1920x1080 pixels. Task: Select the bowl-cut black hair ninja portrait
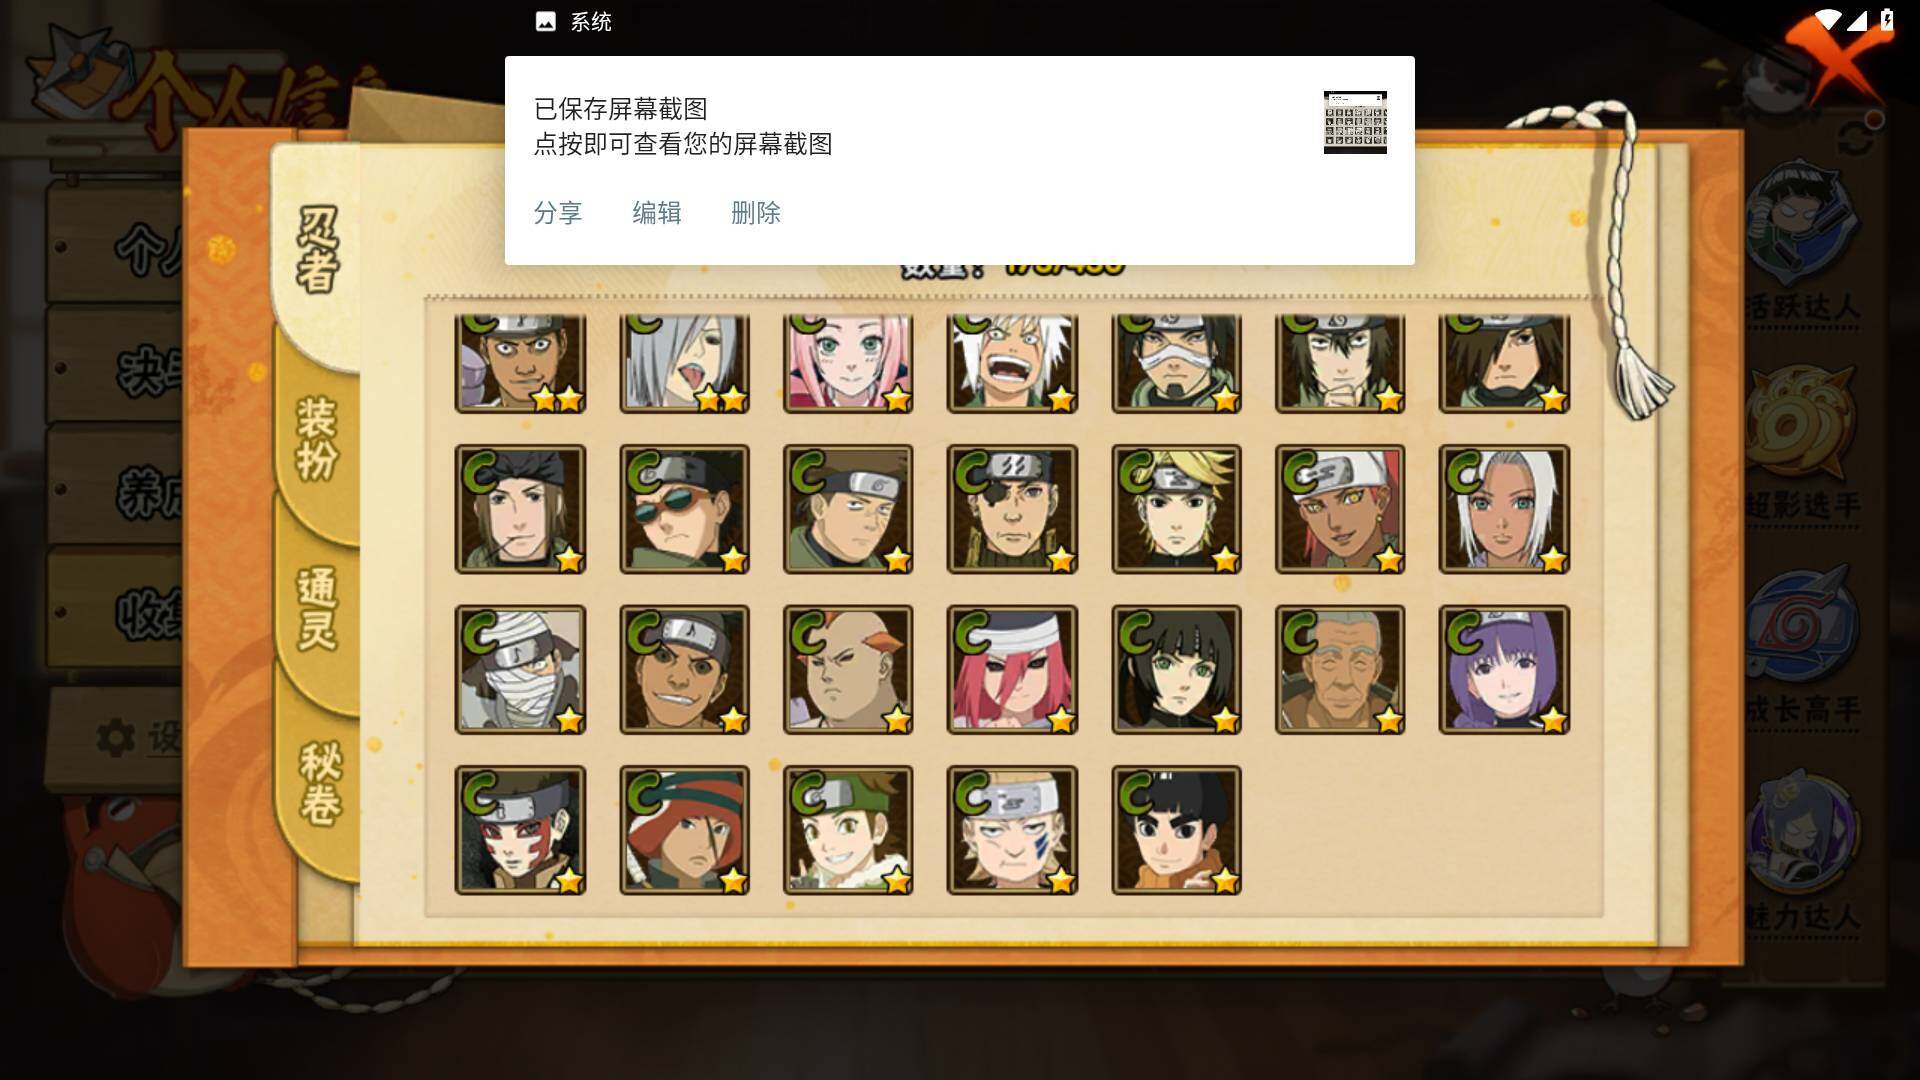1176,830
